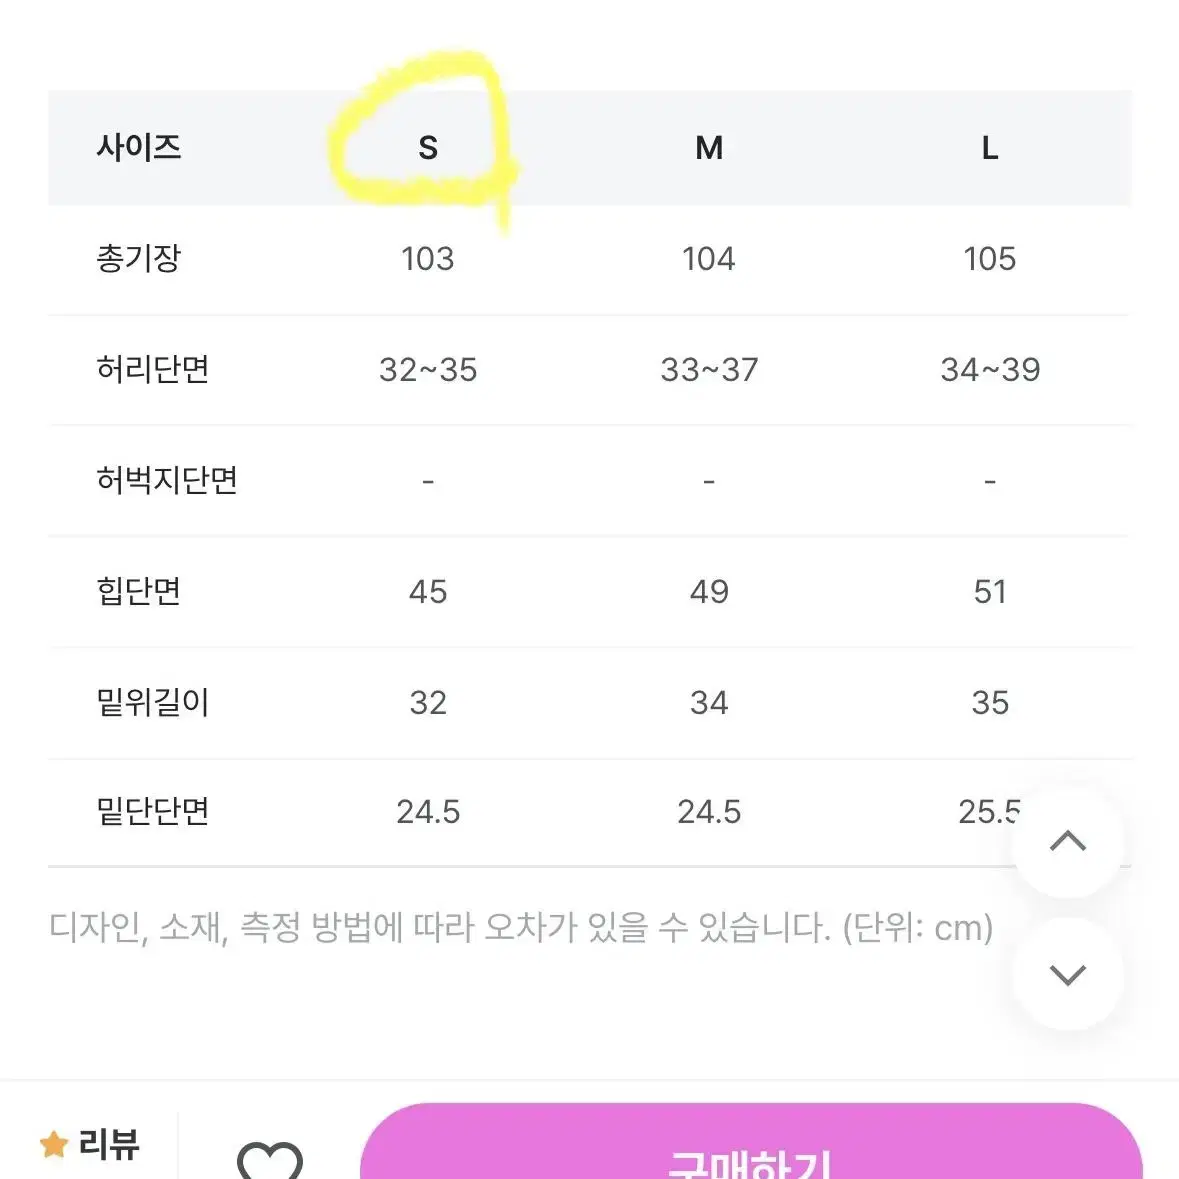Tap the 힙단면 row label

[x=139, y=591]
